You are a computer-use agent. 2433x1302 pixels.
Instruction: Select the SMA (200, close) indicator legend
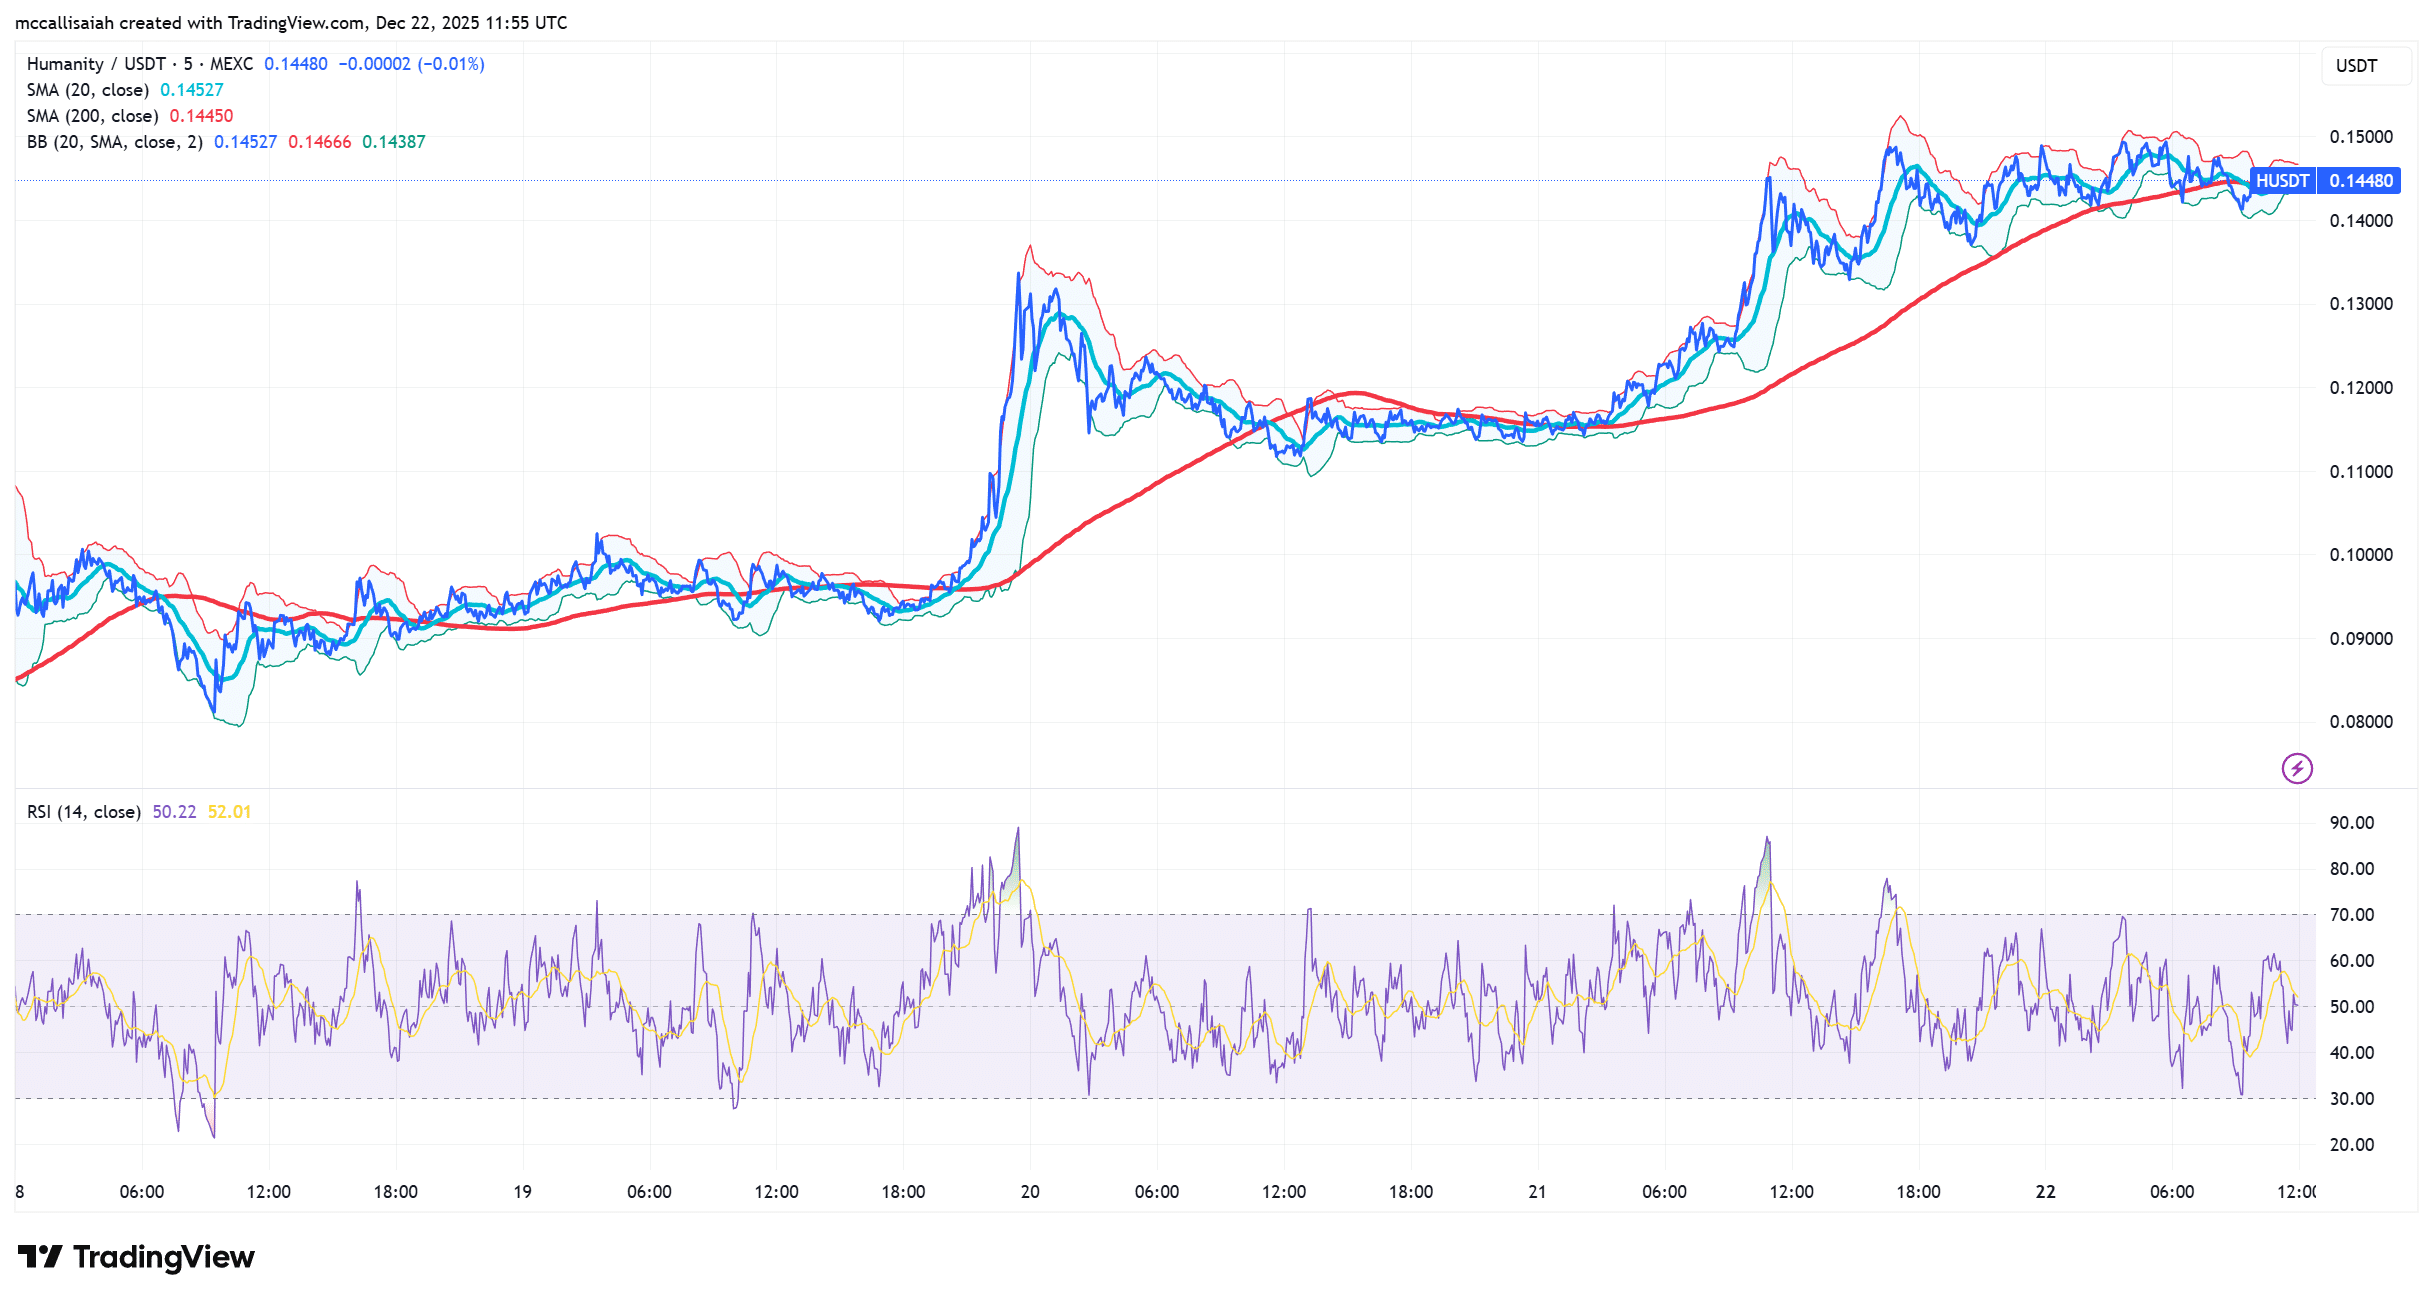coord(92,115)
